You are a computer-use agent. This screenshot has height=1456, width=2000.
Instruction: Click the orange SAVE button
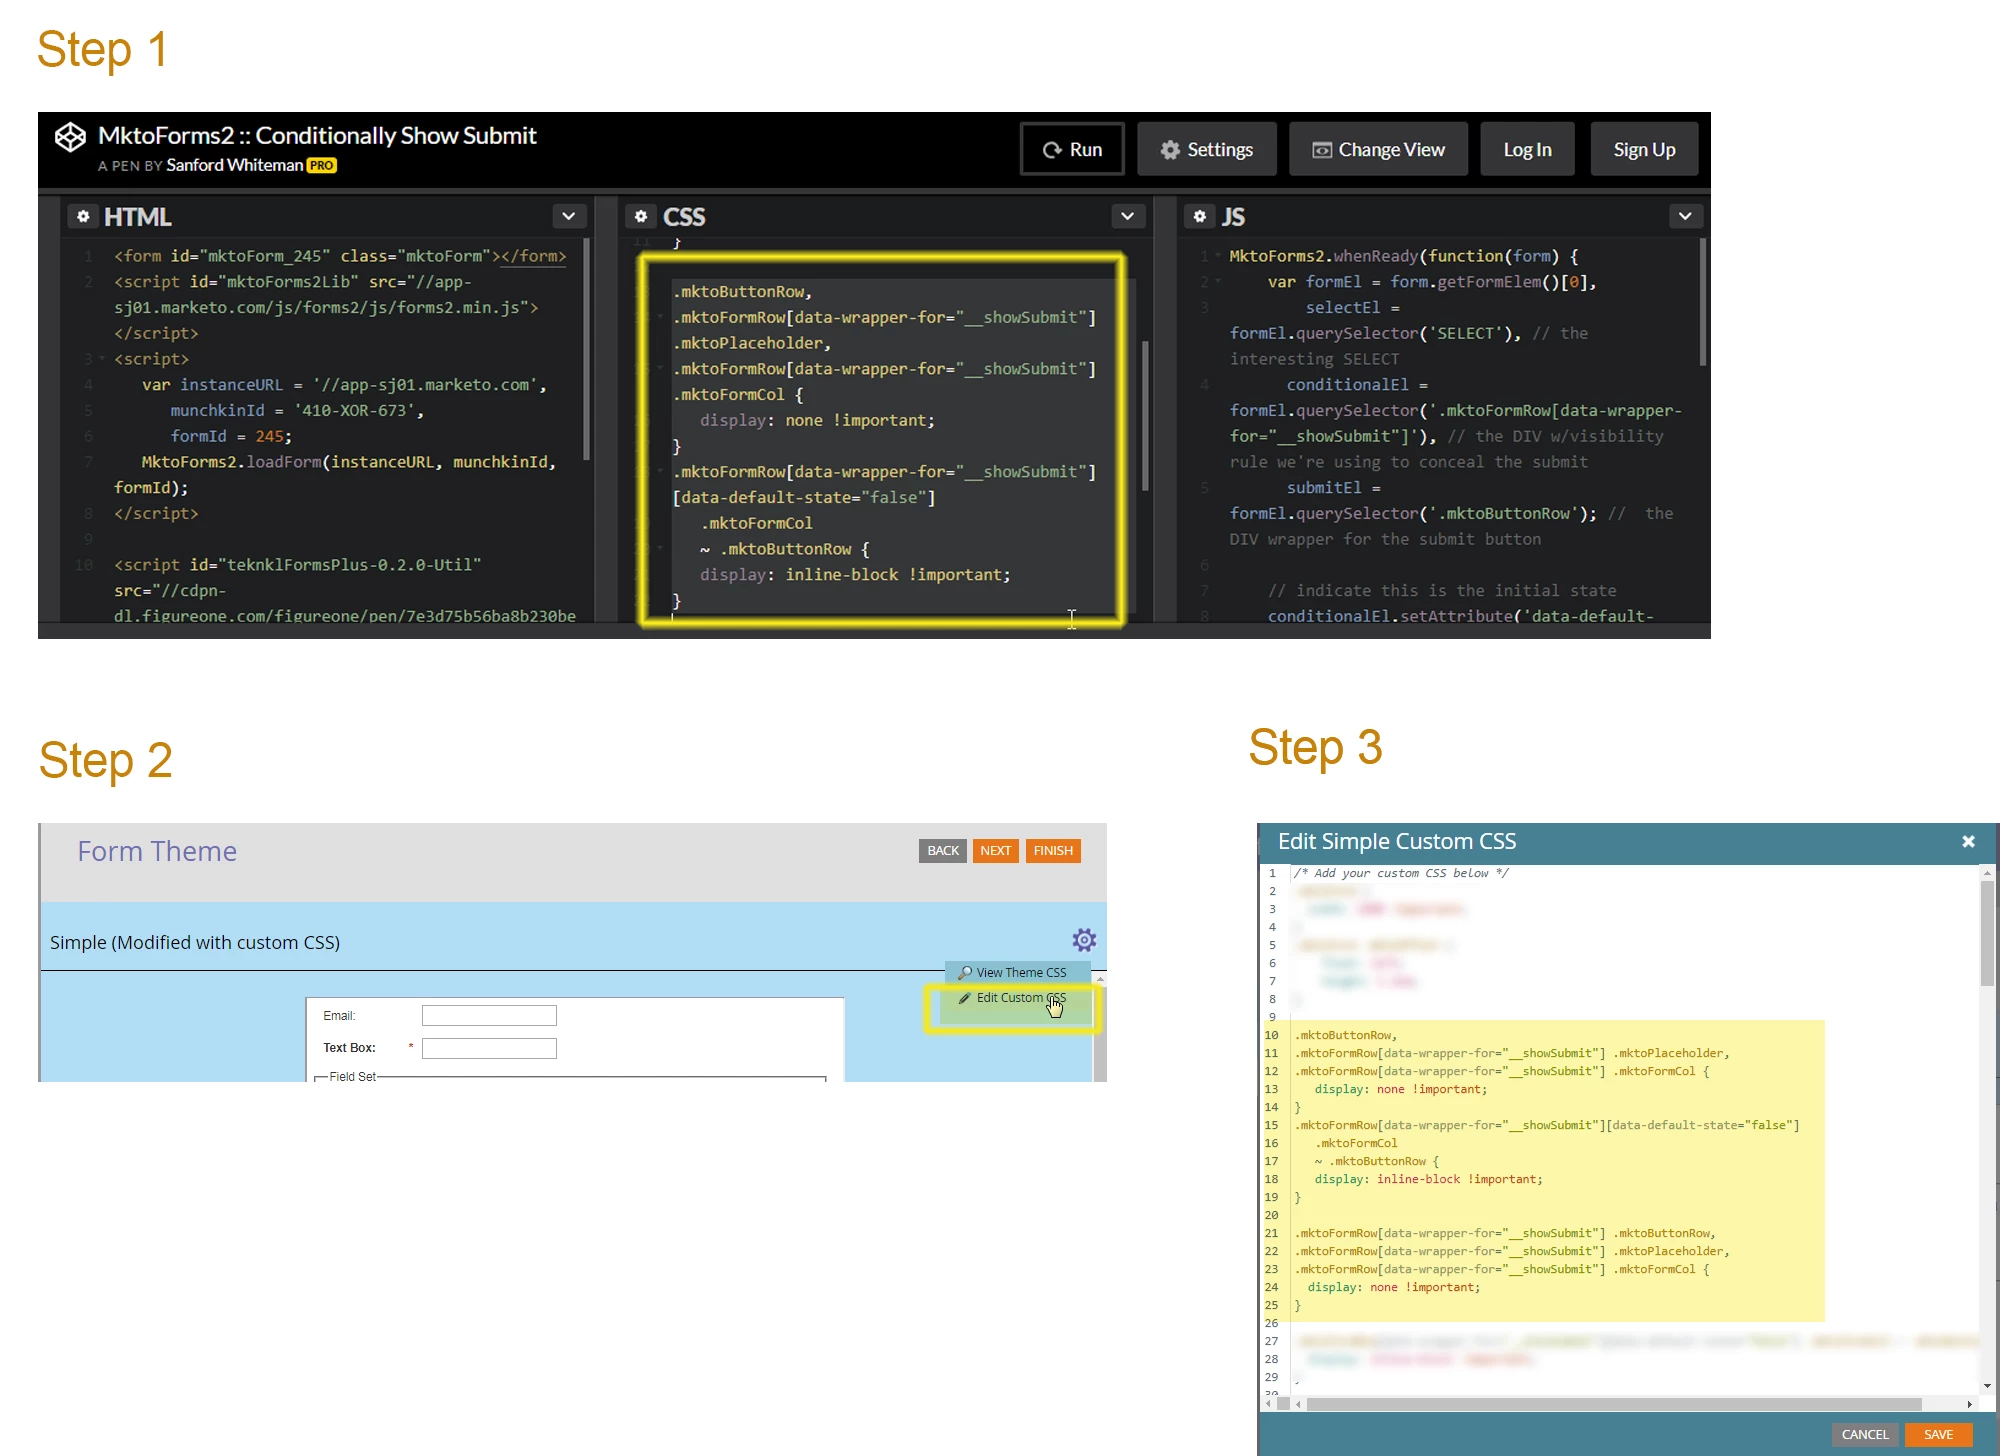point(1938,1434)
